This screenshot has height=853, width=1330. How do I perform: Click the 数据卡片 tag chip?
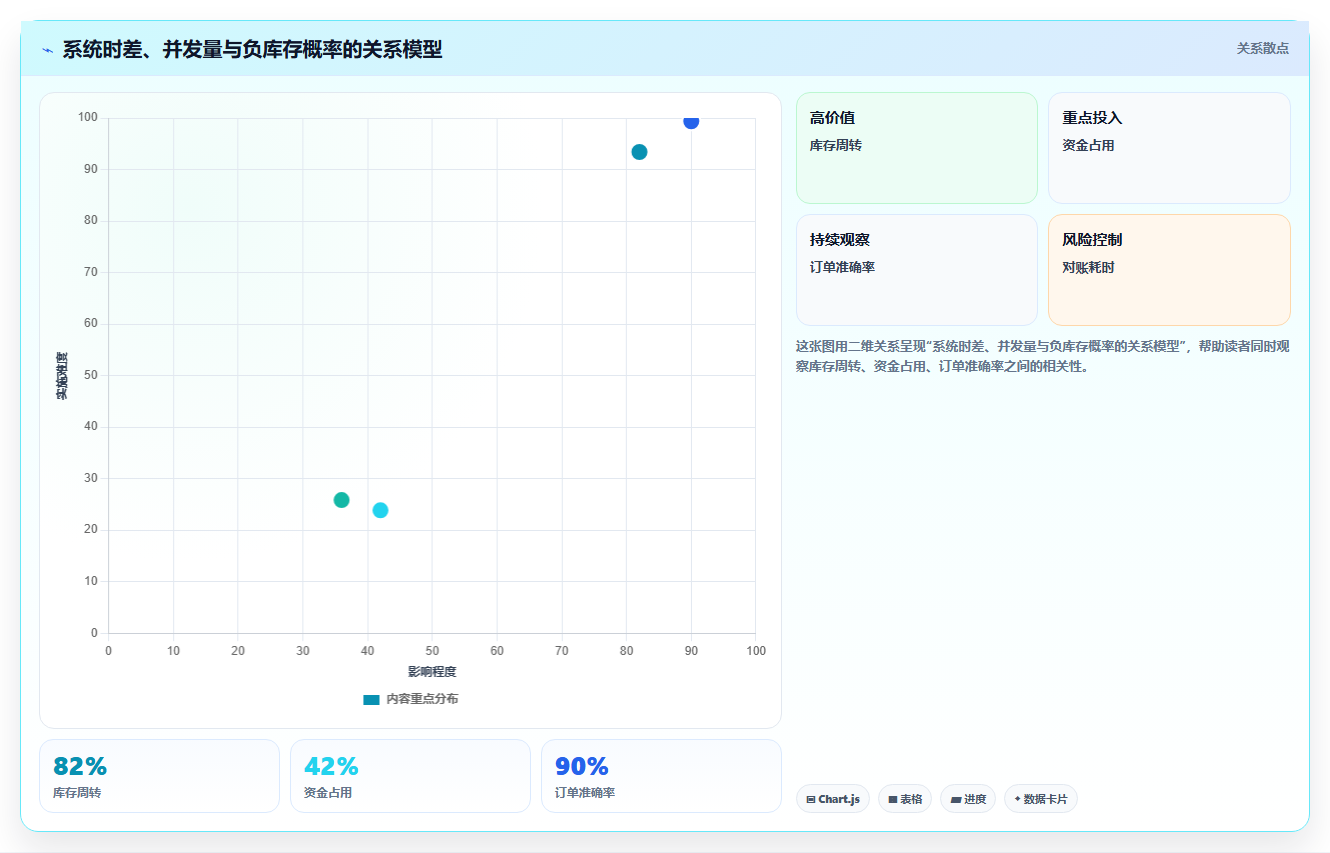[1040, 799]
